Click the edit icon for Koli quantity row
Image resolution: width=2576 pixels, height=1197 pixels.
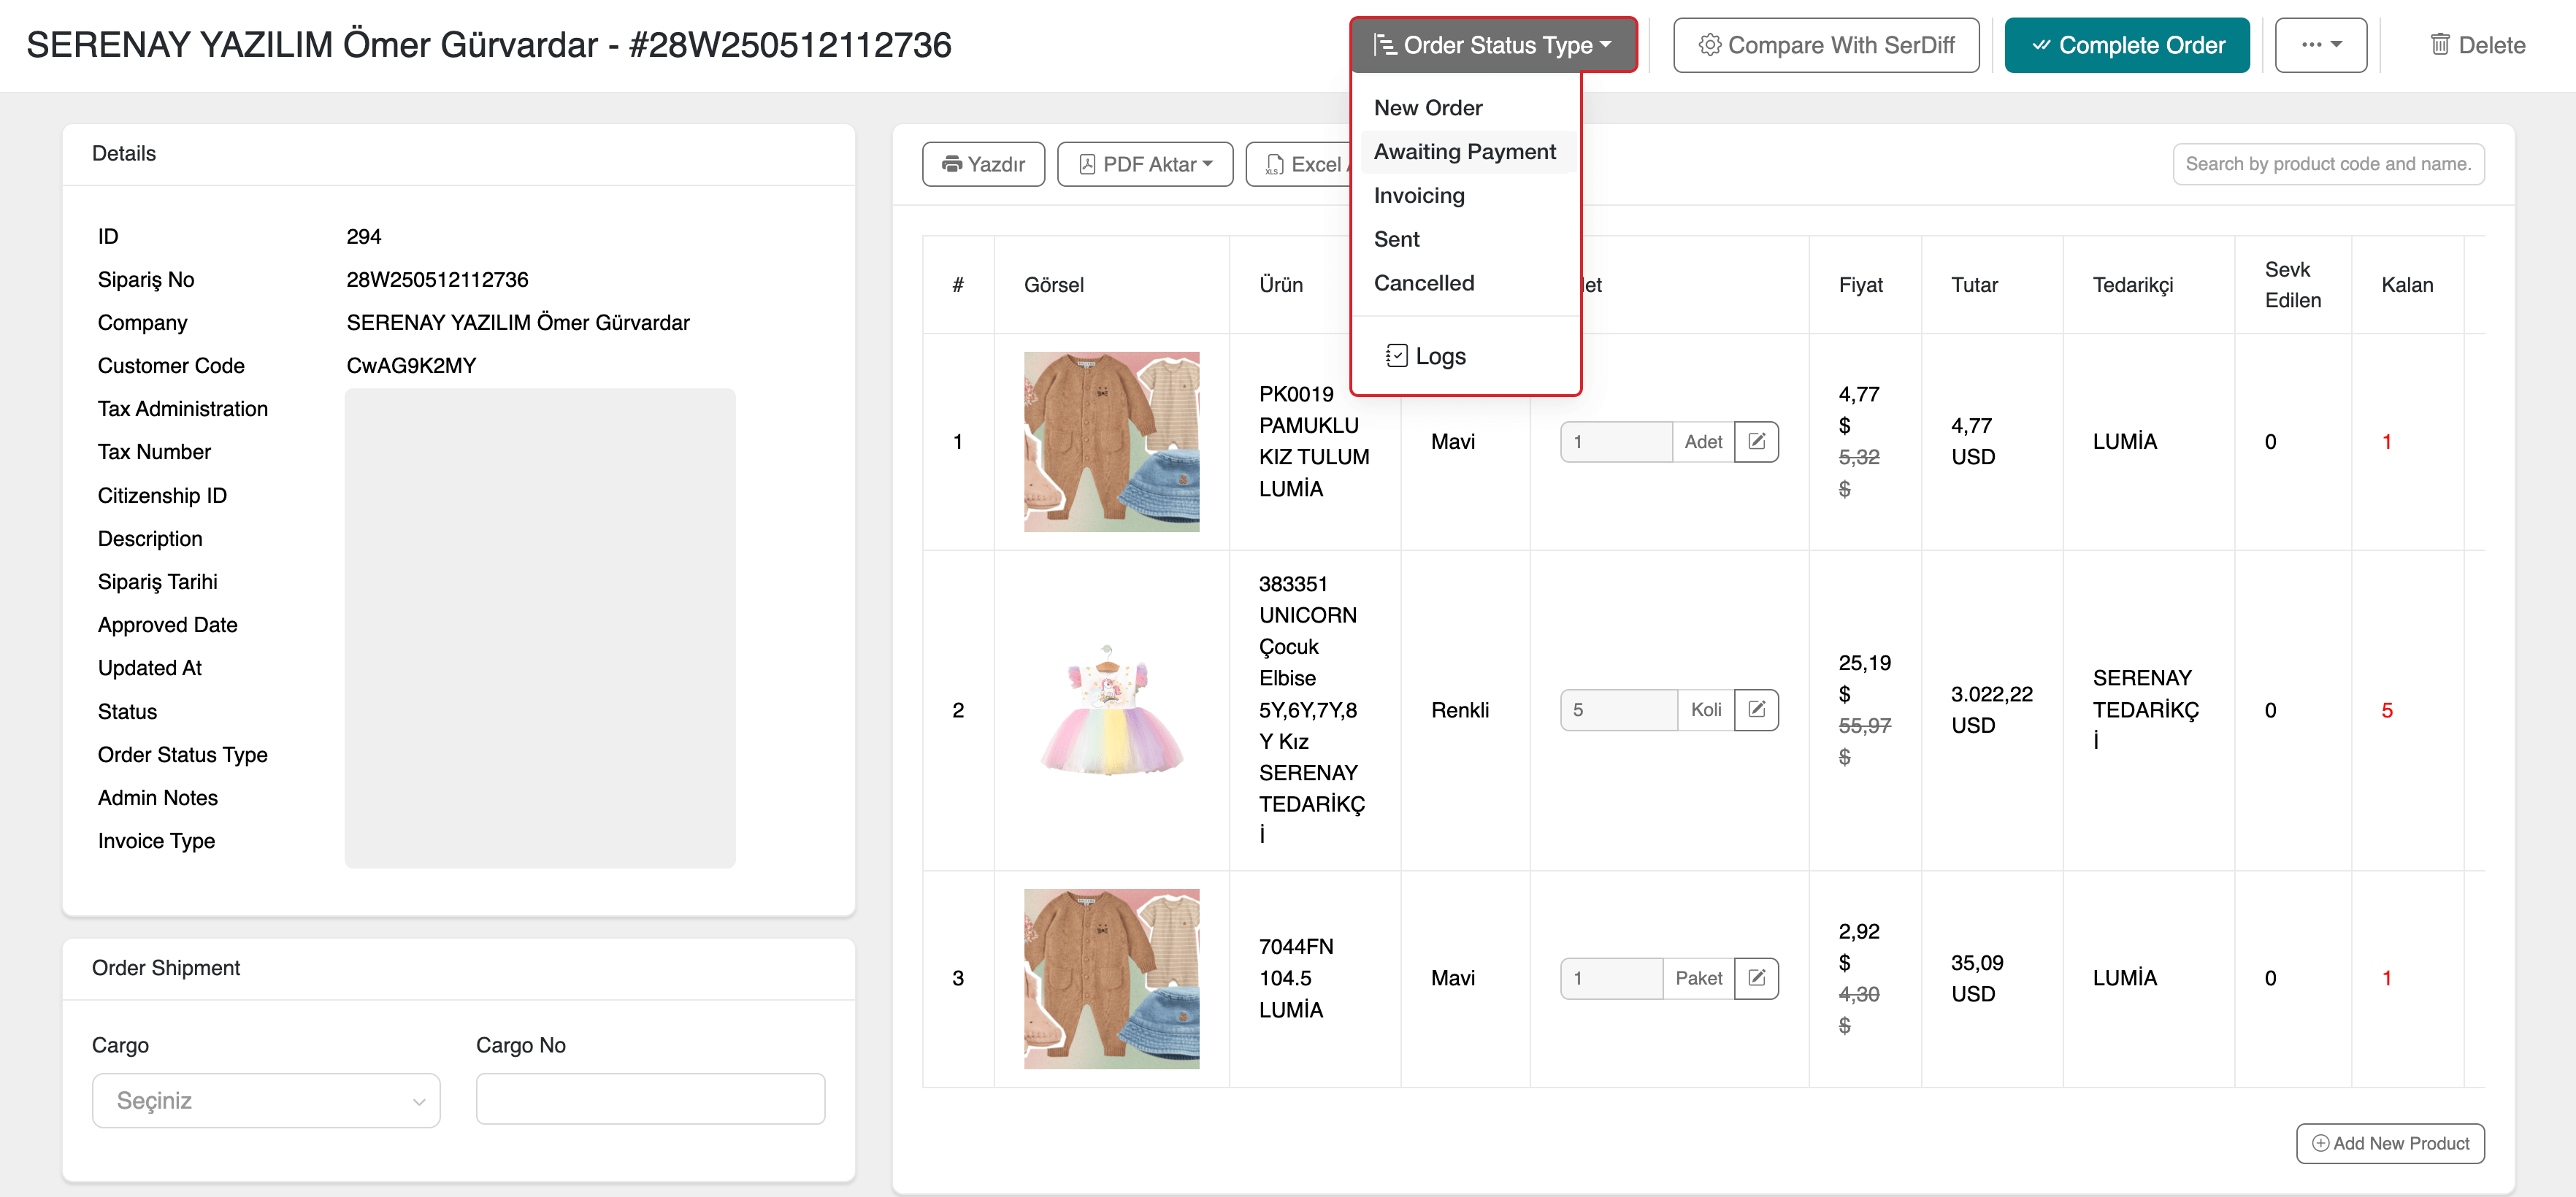tap(1755, 710)
